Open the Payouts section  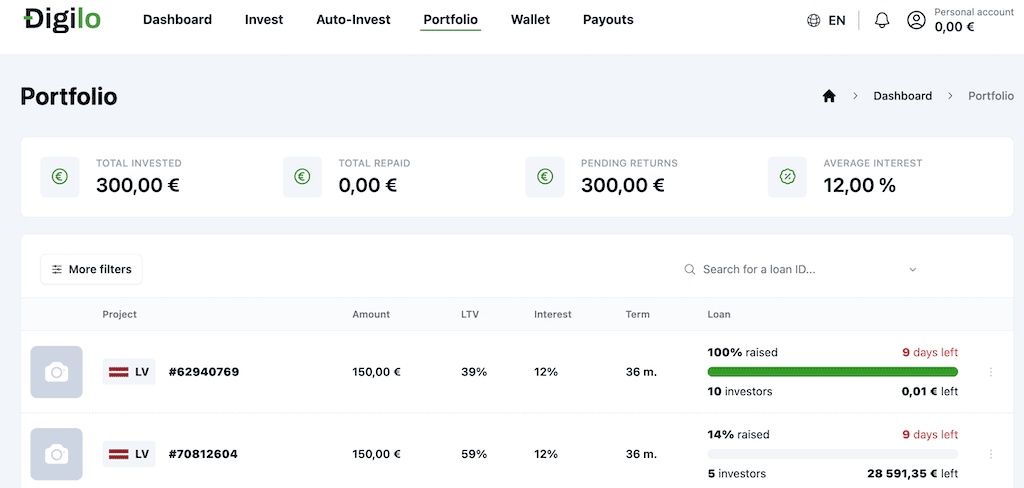click(x=608, y=20)
